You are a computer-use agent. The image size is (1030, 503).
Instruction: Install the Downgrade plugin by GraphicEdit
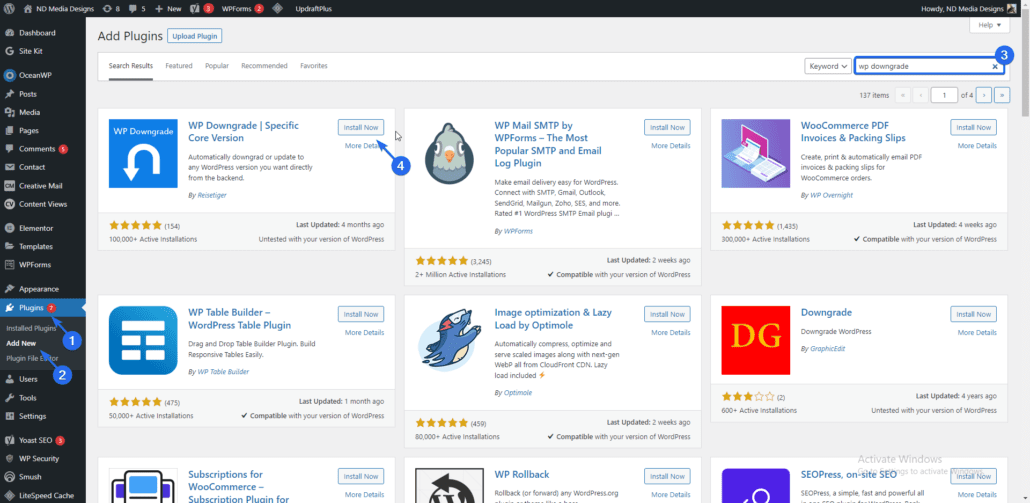coord(974,314)
